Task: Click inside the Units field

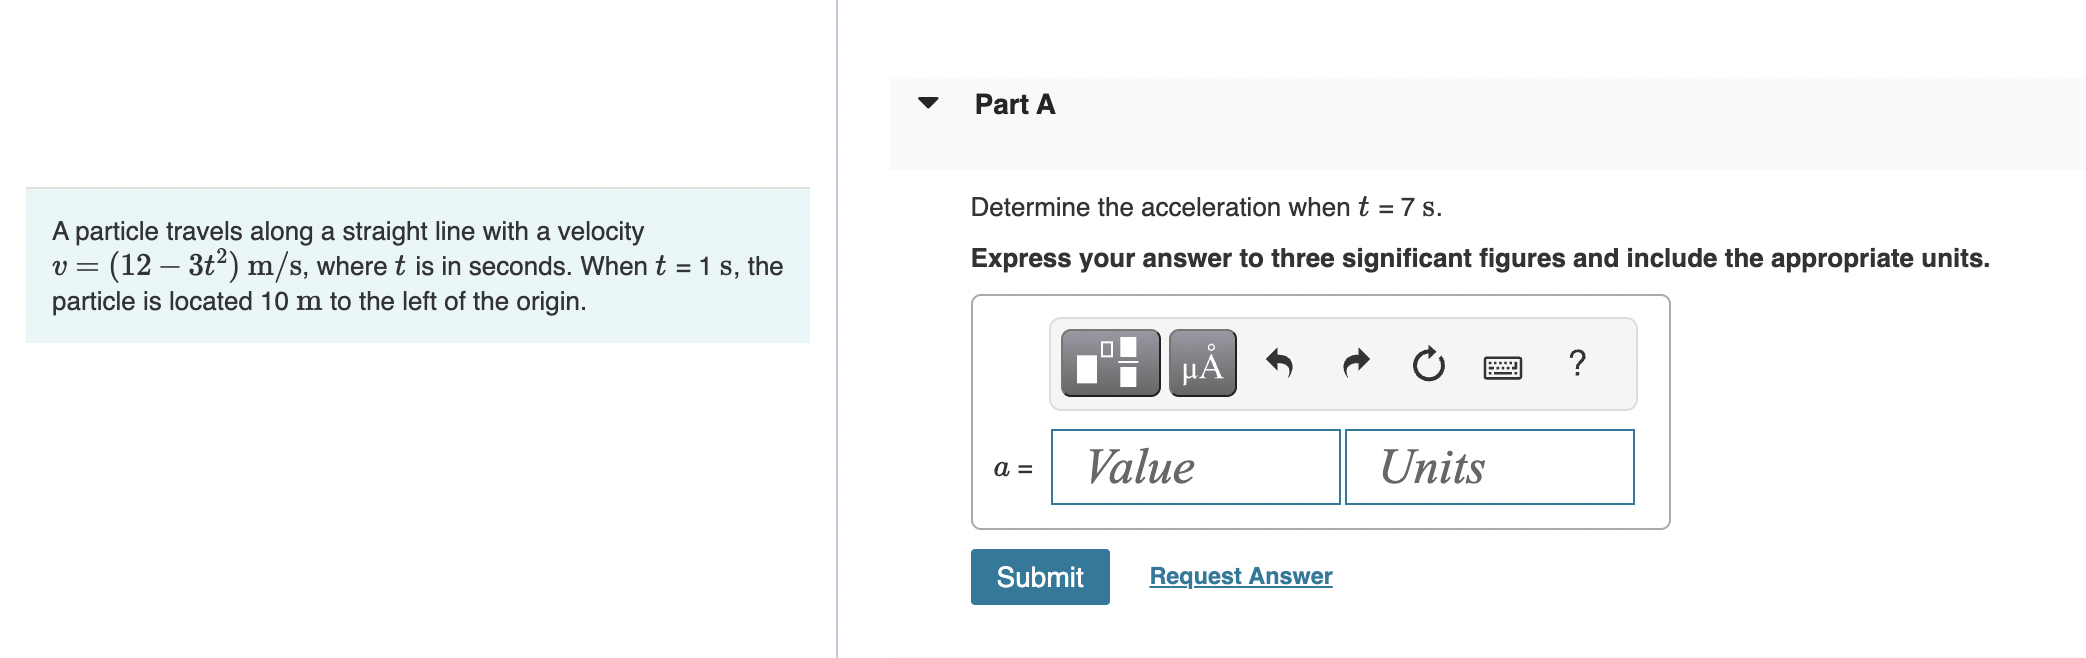Action: click(1489, 466)
